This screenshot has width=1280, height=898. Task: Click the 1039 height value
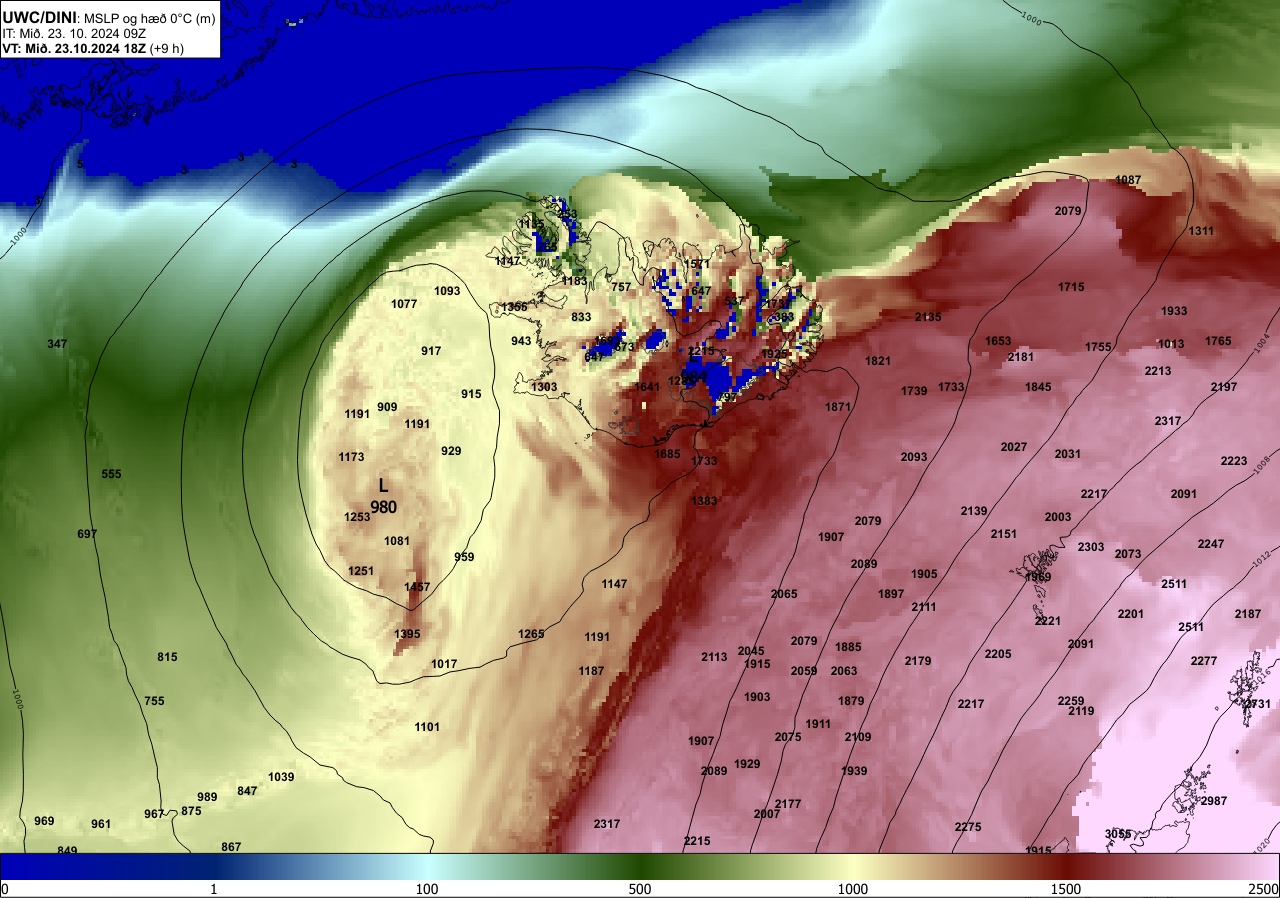[x=281, y=777]
